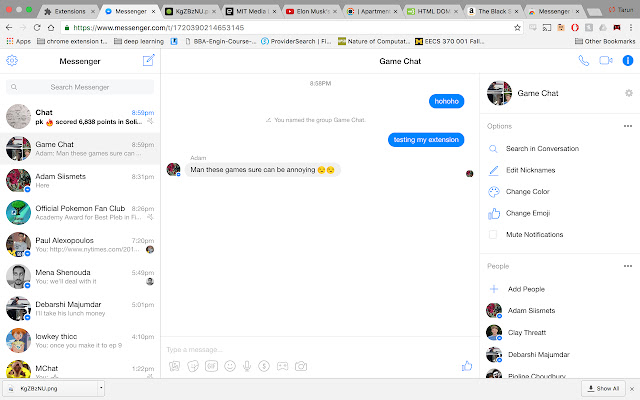640x400 pixels.
Task: Click the hohoho message bubble
Action: click(446, 101)
